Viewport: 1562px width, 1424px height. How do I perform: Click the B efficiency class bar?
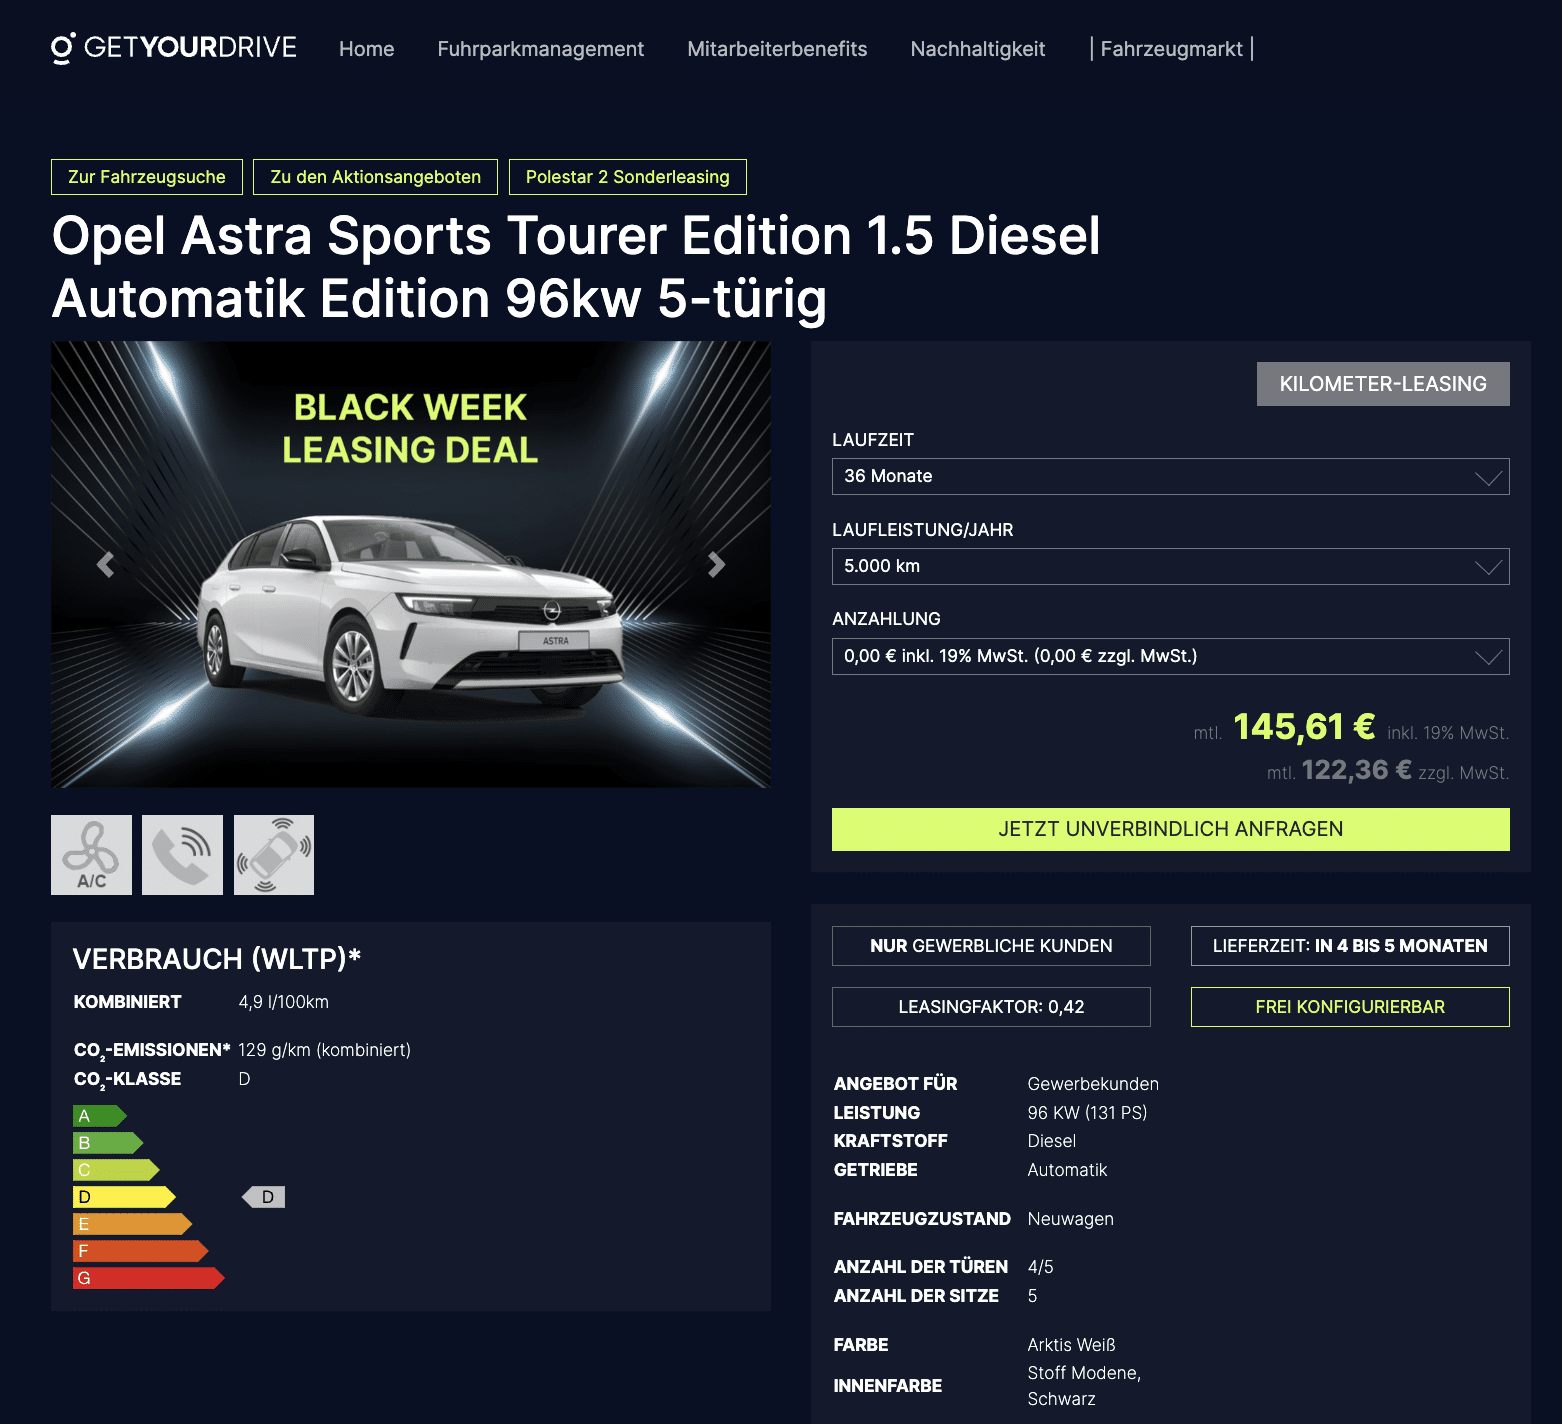108,1143
